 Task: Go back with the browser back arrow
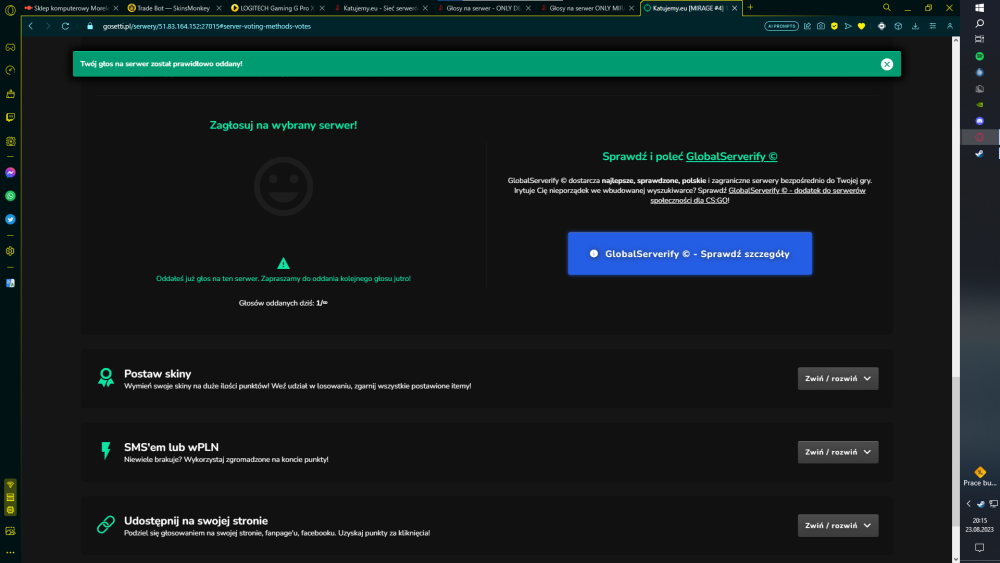tap(31, 26)
